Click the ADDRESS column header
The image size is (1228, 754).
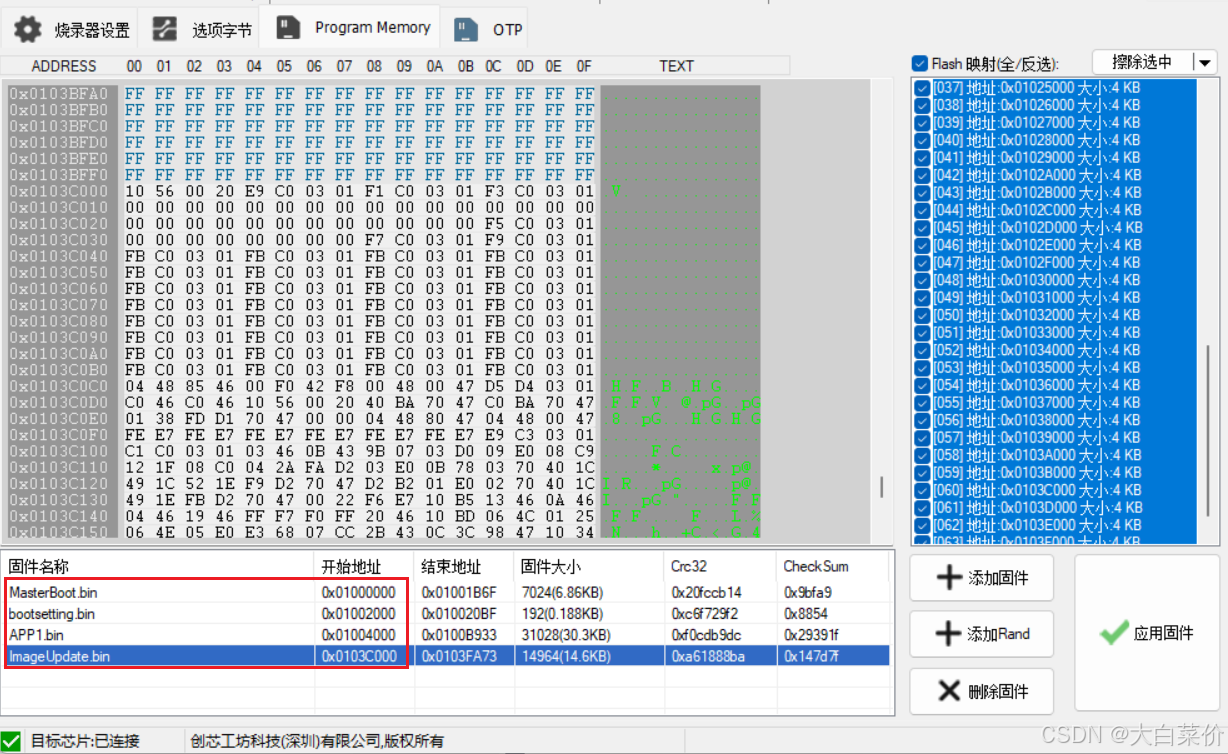[x=64, y=66]
